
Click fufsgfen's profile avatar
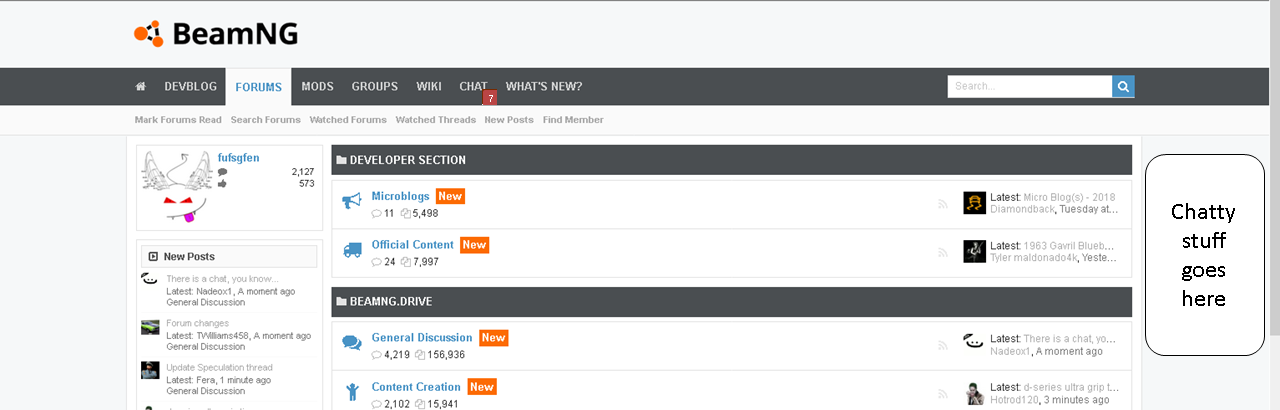[176, 188]
